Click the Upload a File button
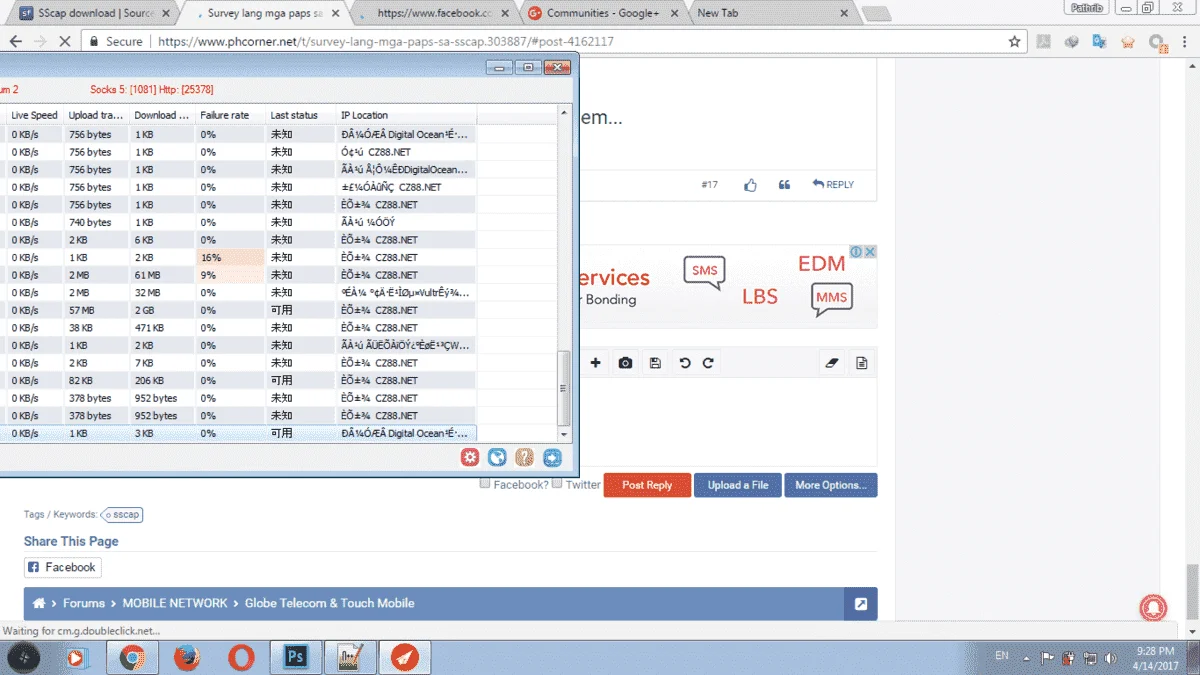The image size is (1200, 675). tap(738, 485)
